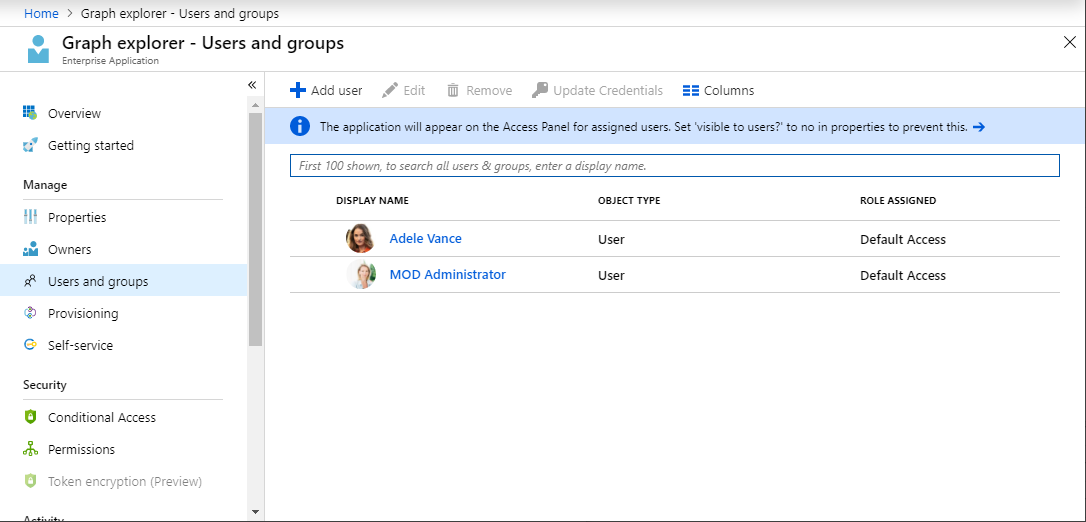Click the Provisioning icon
The width and height of the screenshot is (1086, 522).
(30, 313)
